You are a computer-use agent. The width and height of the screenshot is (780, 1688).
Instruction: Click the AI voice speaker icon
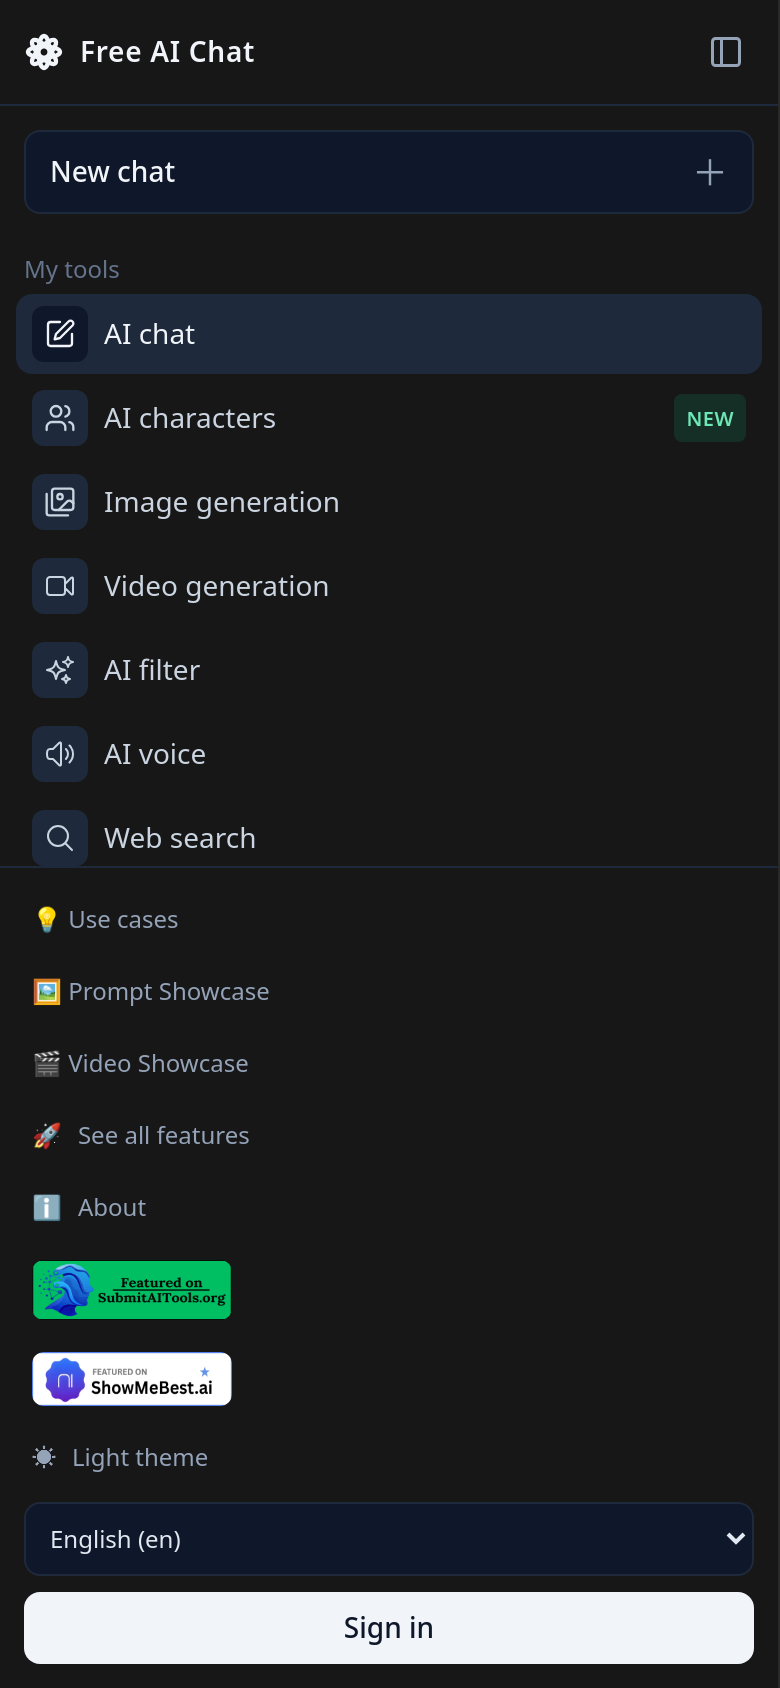pos(60,754)
